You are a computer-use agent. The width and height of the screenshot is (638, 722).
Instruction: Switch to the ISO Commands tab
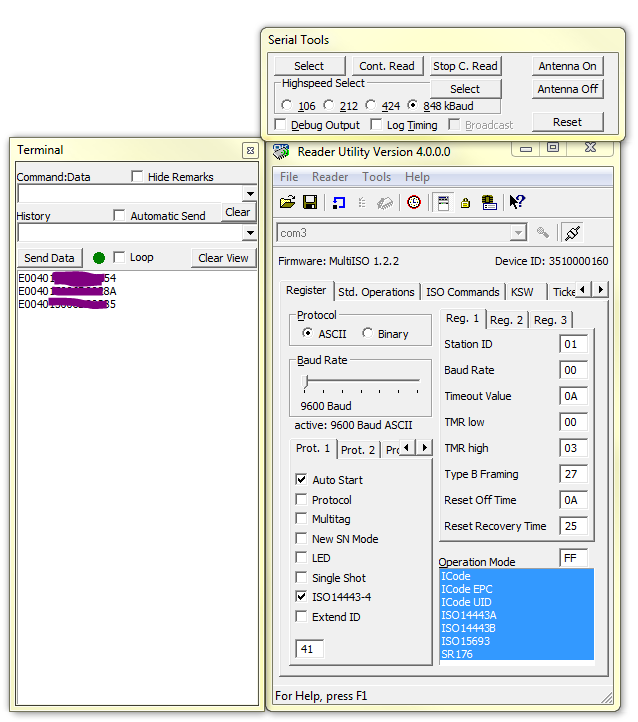point(462,292)
